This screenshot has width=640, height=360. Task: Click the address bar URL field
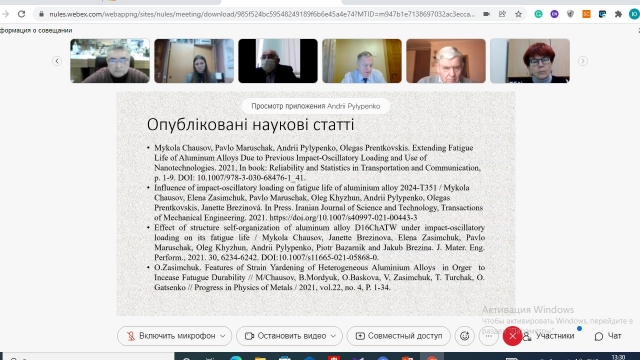(x=262, y=14)
